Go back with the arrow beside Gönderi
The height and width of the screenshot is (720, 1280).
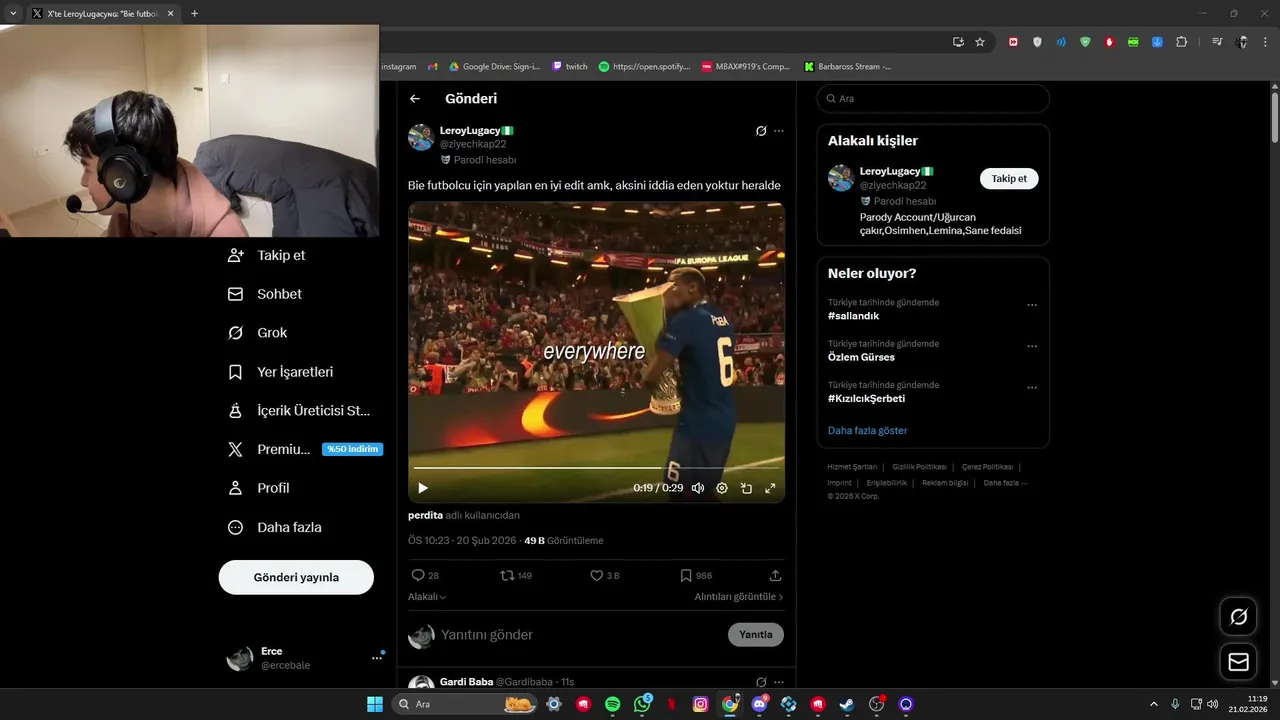click(415, 99)
